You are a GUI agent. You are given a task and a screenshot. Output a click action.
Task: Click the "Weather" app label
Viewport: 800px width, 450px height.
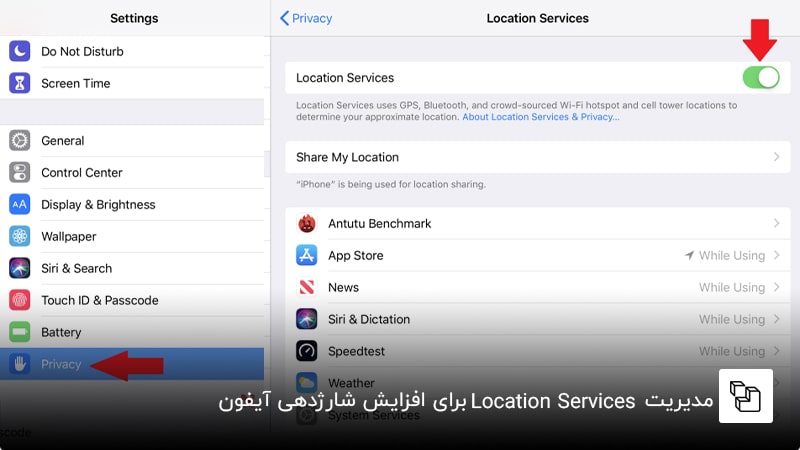351,383
